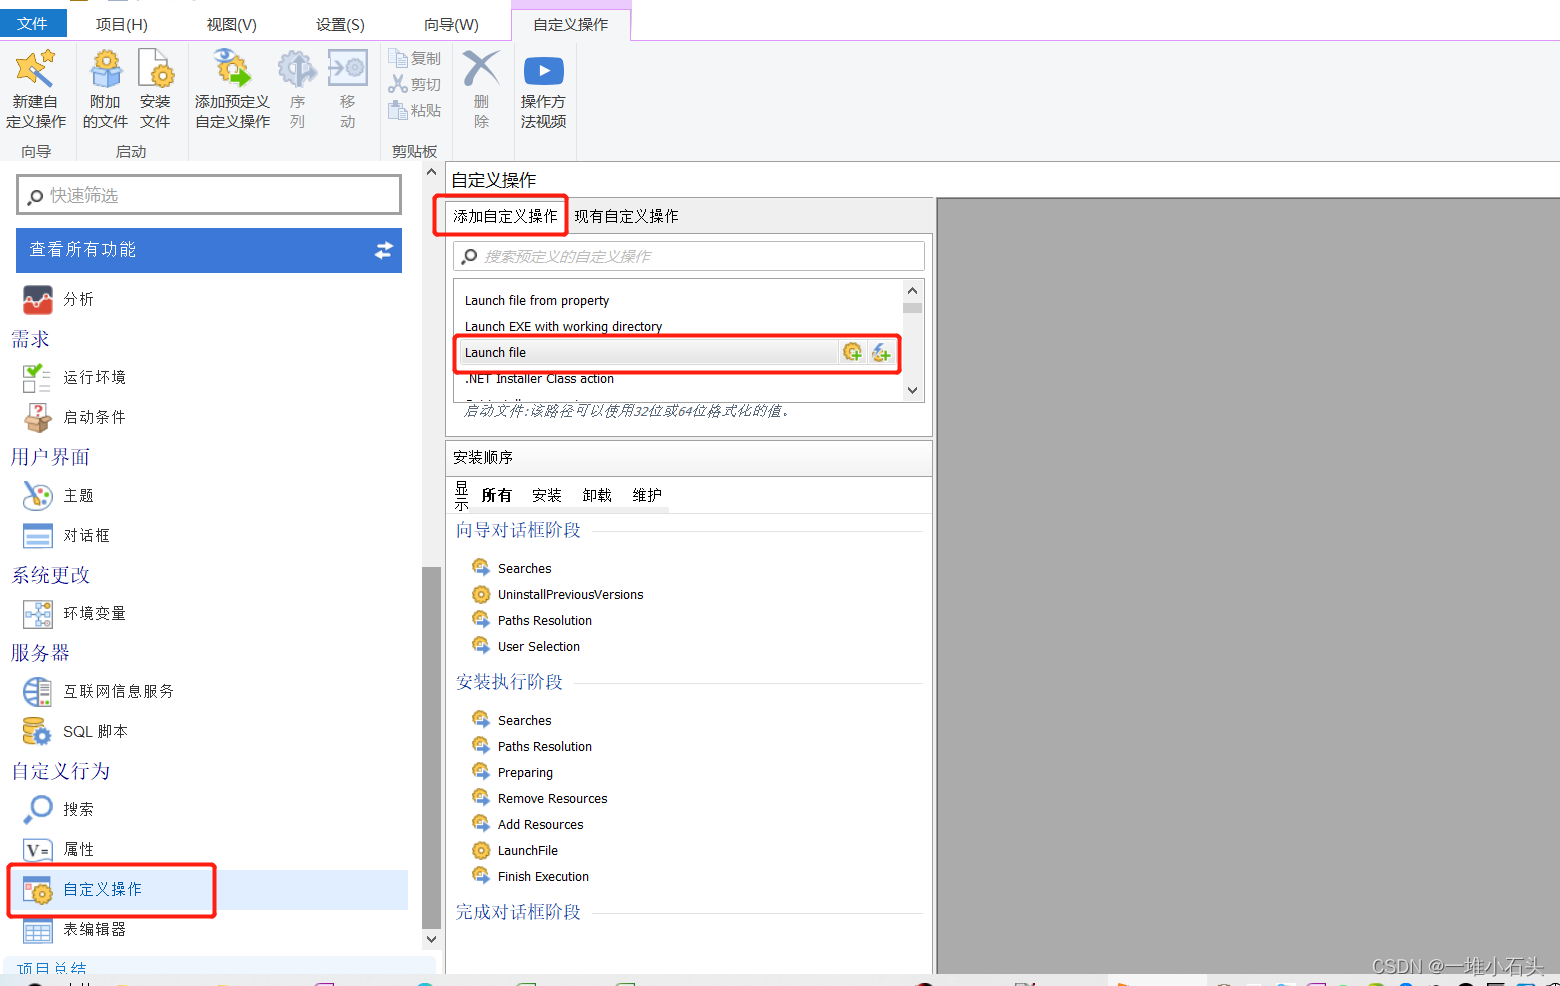The height and width of the screenshot is (986, 1560).
Task: Open 互联网信息服务 panel
Action: (x=117, y=691)
